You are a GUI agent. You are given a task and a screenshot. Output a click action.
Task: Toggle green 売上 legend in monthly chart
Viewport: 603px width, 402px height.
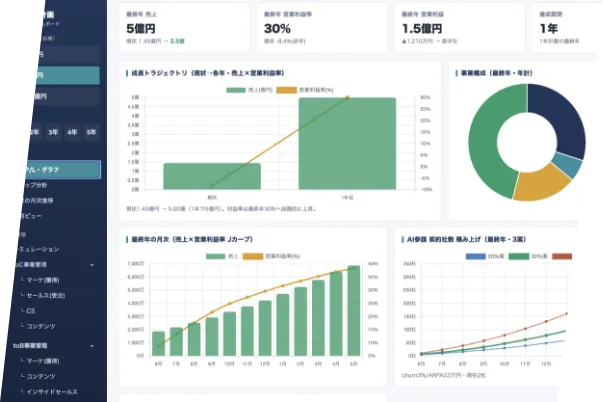[222, 256]
